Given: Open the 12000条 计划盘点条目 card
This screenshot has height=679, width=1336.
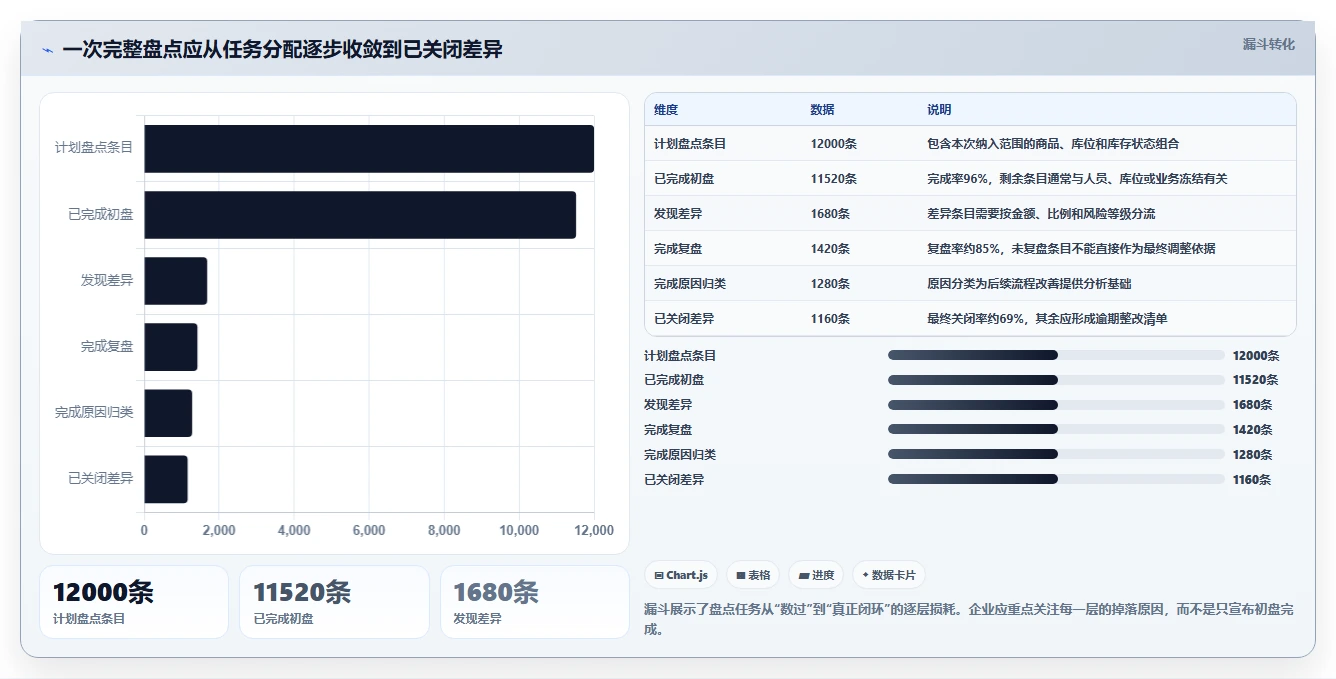Looking at the screenshot, I should pos(134,602).
